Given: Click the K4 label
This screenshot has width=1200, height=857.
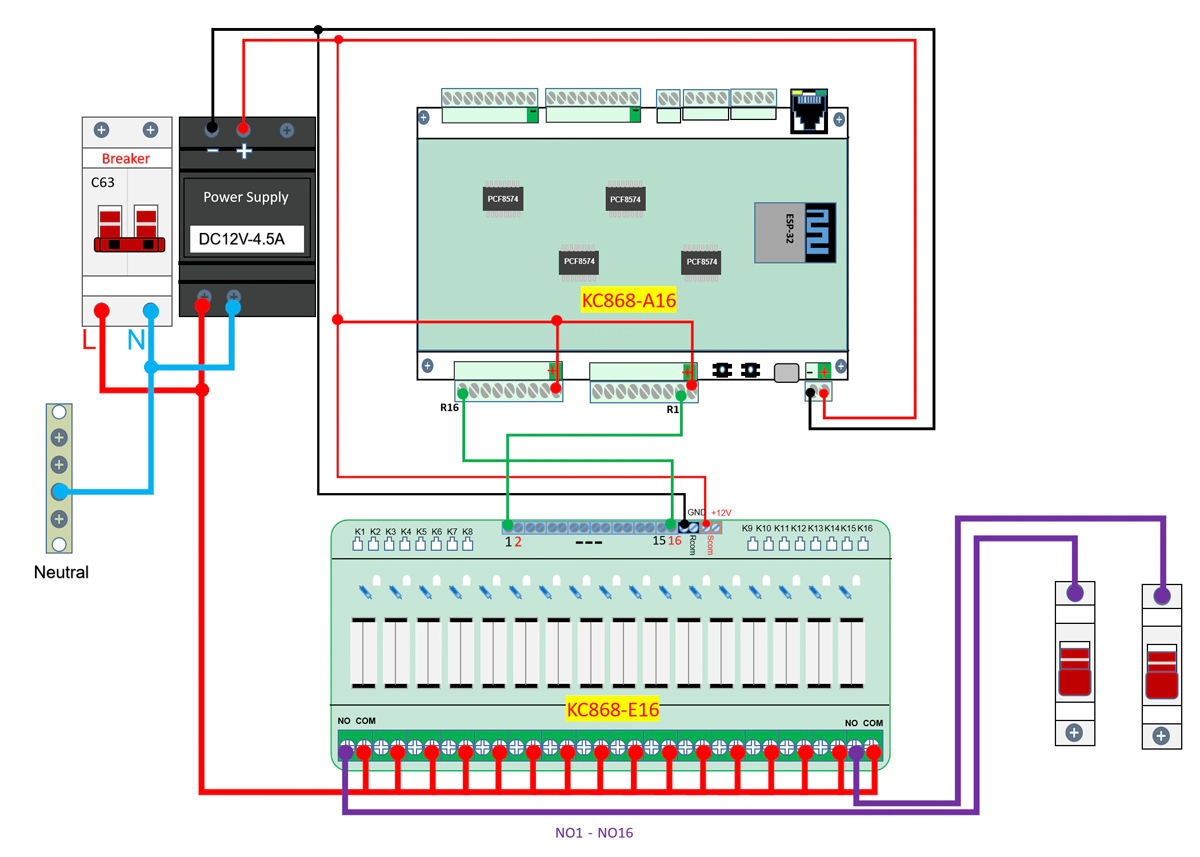Looking at the screenshot, I should [406, 531].
